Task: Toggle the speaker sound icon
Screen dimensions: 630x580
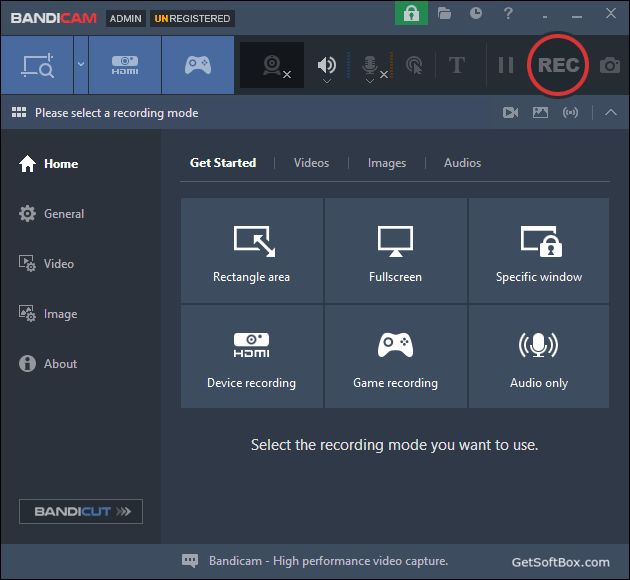Action: [327, 64]
